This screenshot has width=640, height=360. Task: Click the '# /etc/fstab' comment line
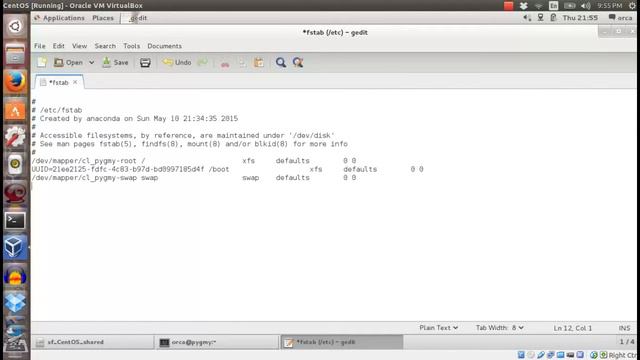(57, 110)
